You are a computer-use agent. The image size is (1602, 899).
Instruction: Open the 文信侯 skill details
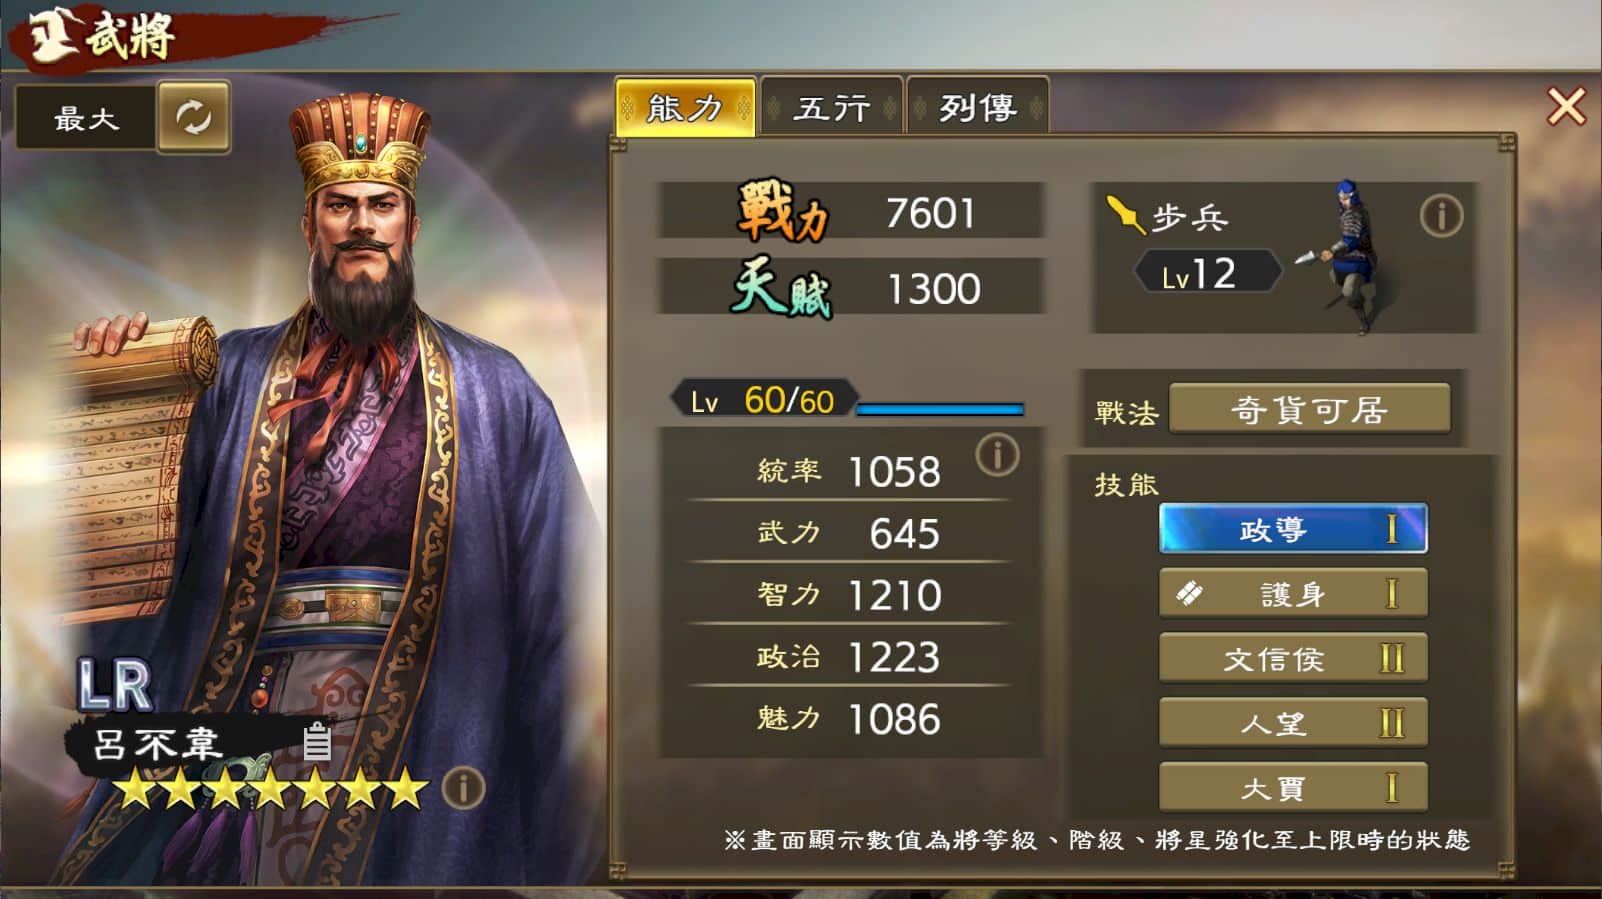point(1293,659)
